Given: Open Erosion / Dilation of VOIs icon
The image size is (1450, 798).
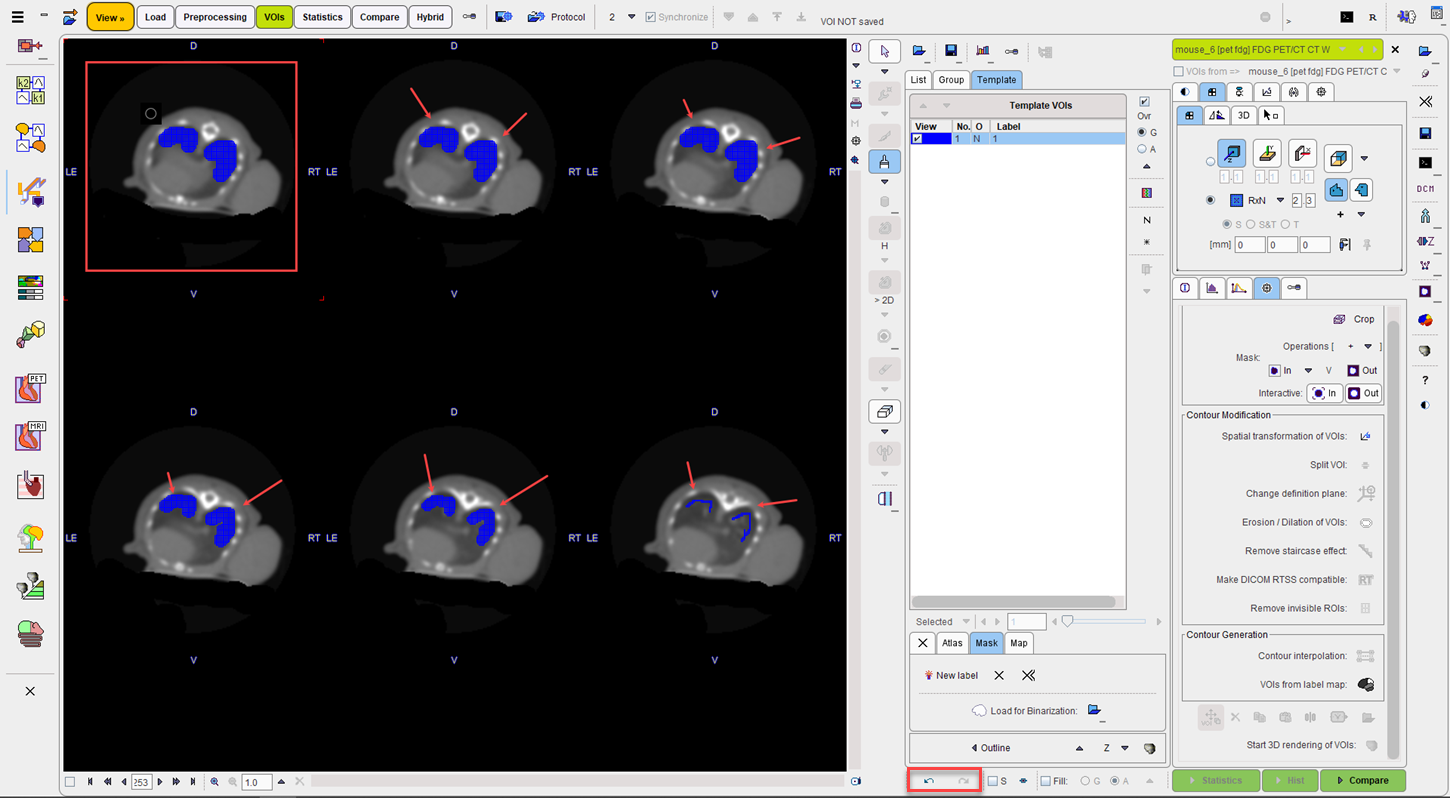Looking at the screenshot, I should (1365, 522).
